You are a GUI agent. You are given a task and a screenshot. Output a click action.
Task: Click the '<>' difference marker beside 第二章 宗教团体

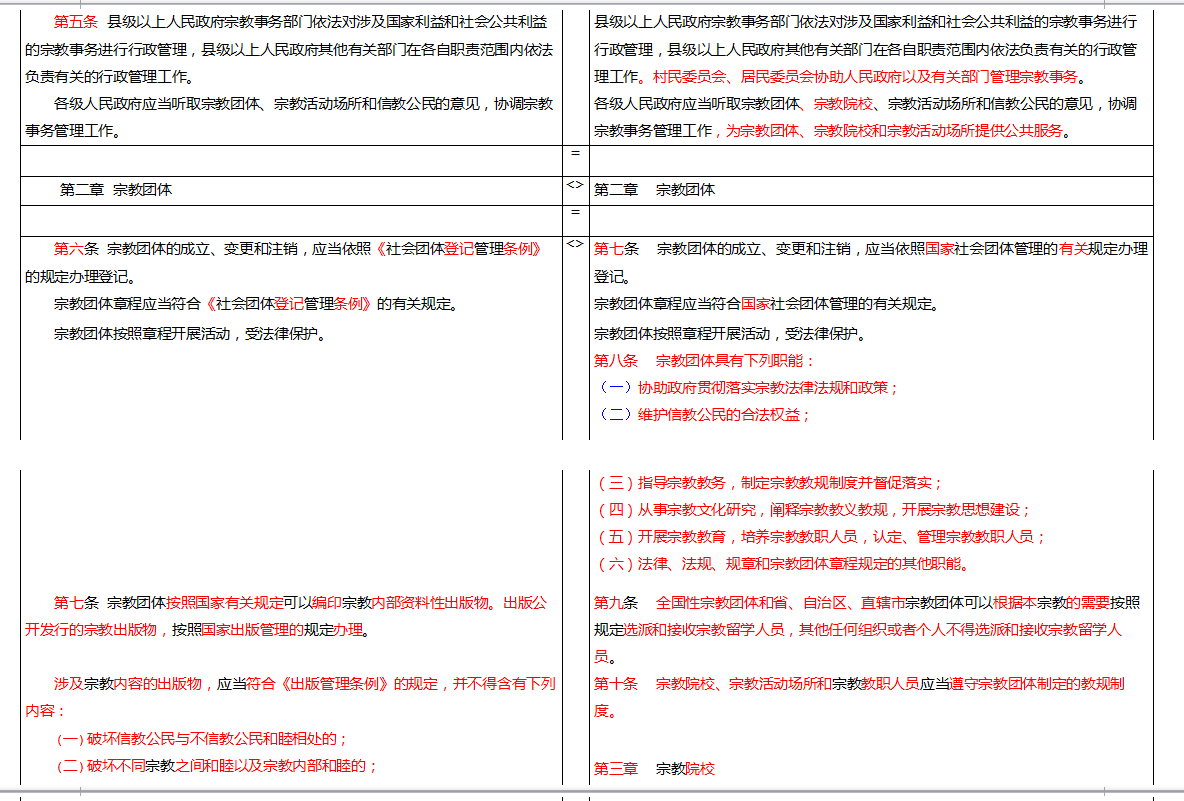[x=575, y=185]
